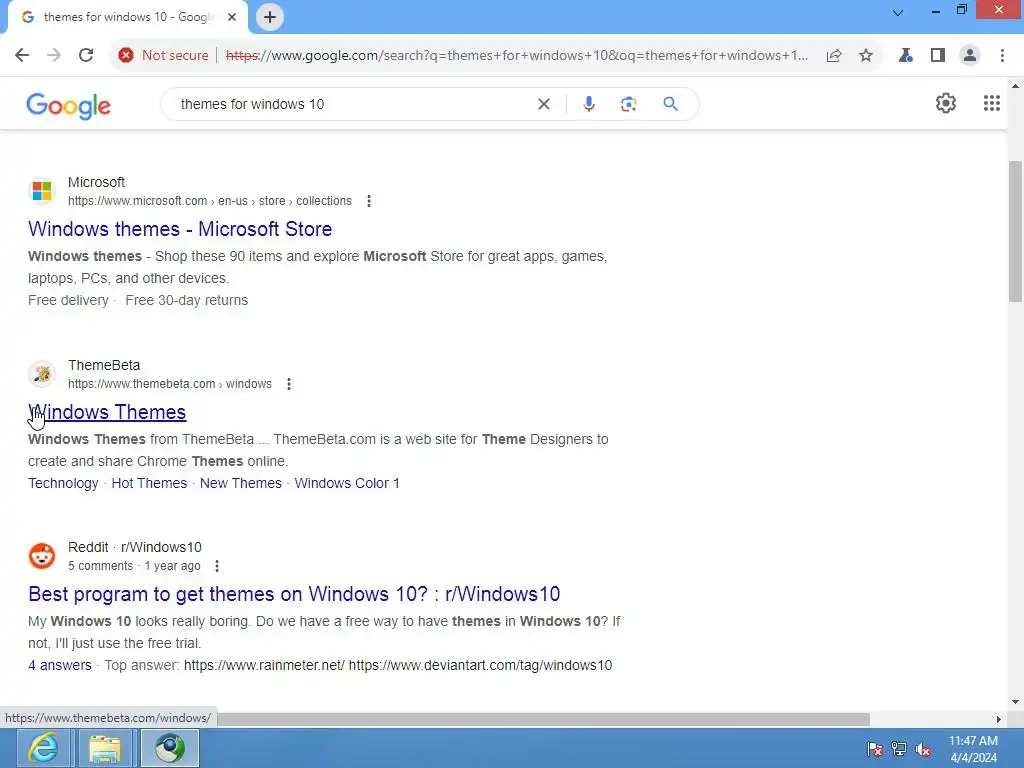Viewport: 1024px width, 768px height.
Task: Click the URL in the address bar
Action: 517,56
